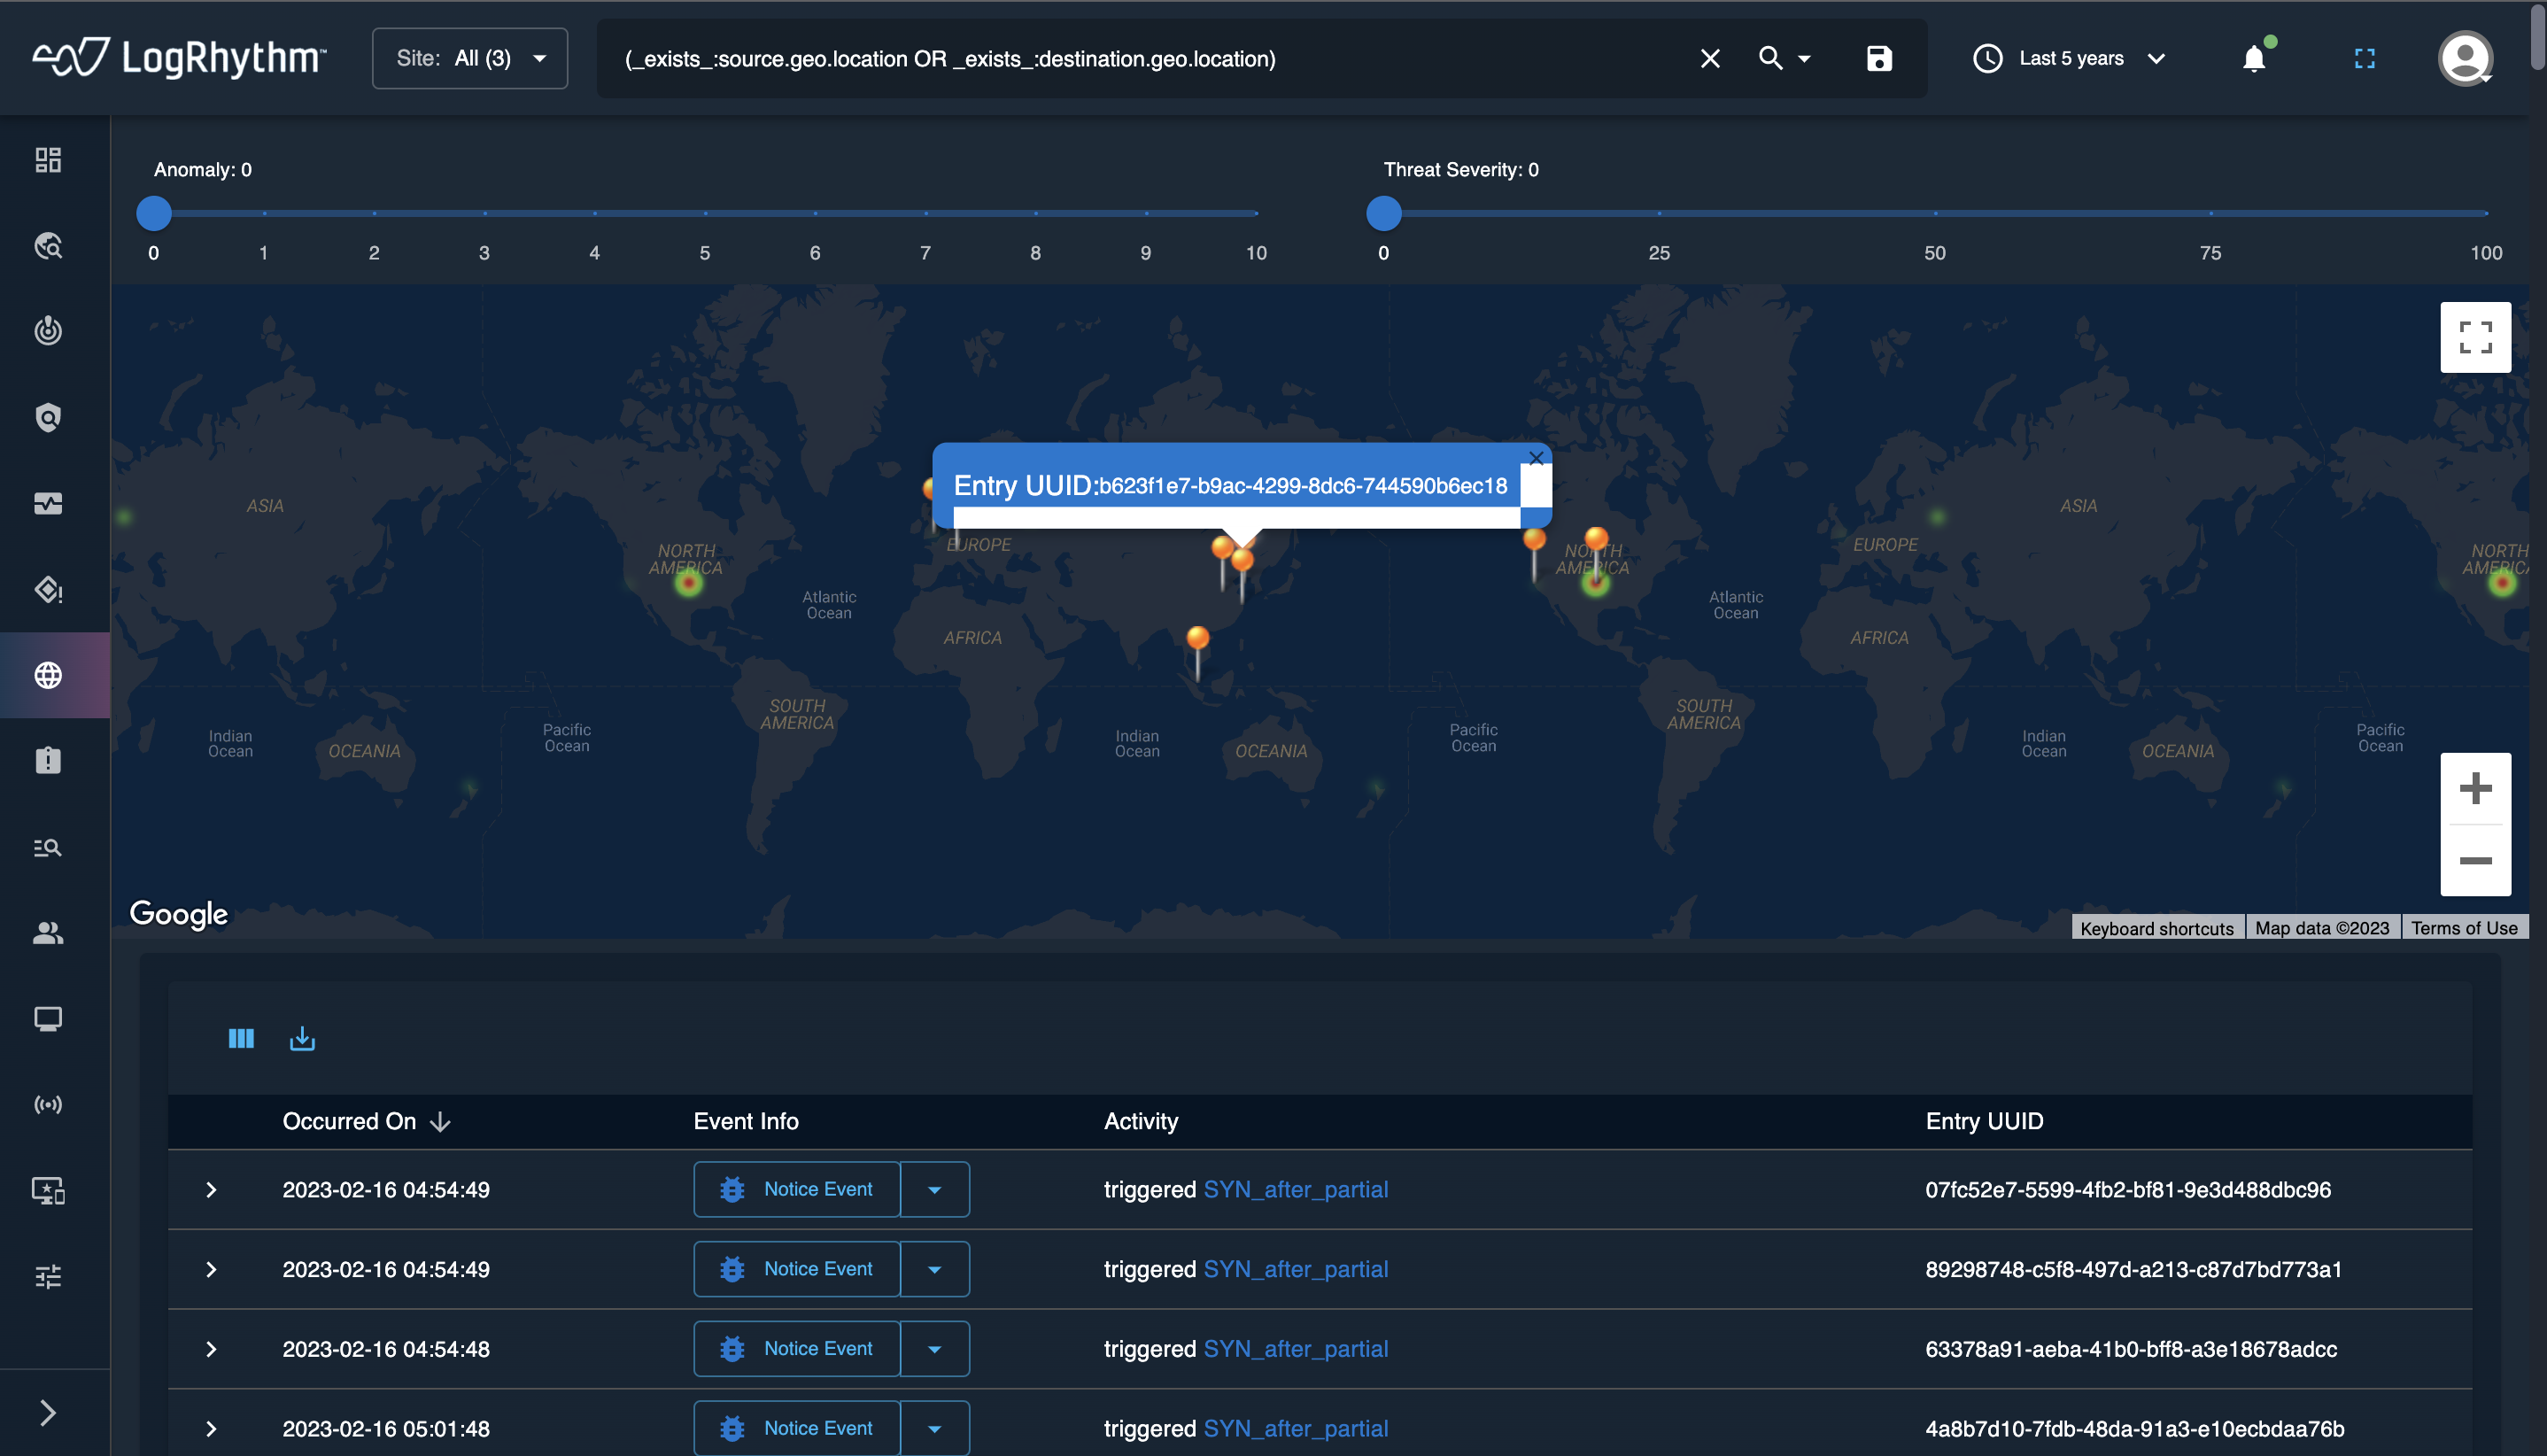This screenshot has height=1456, width=2547.
Task: Open the column chooser icon above table
Action: pos(241,1039)
